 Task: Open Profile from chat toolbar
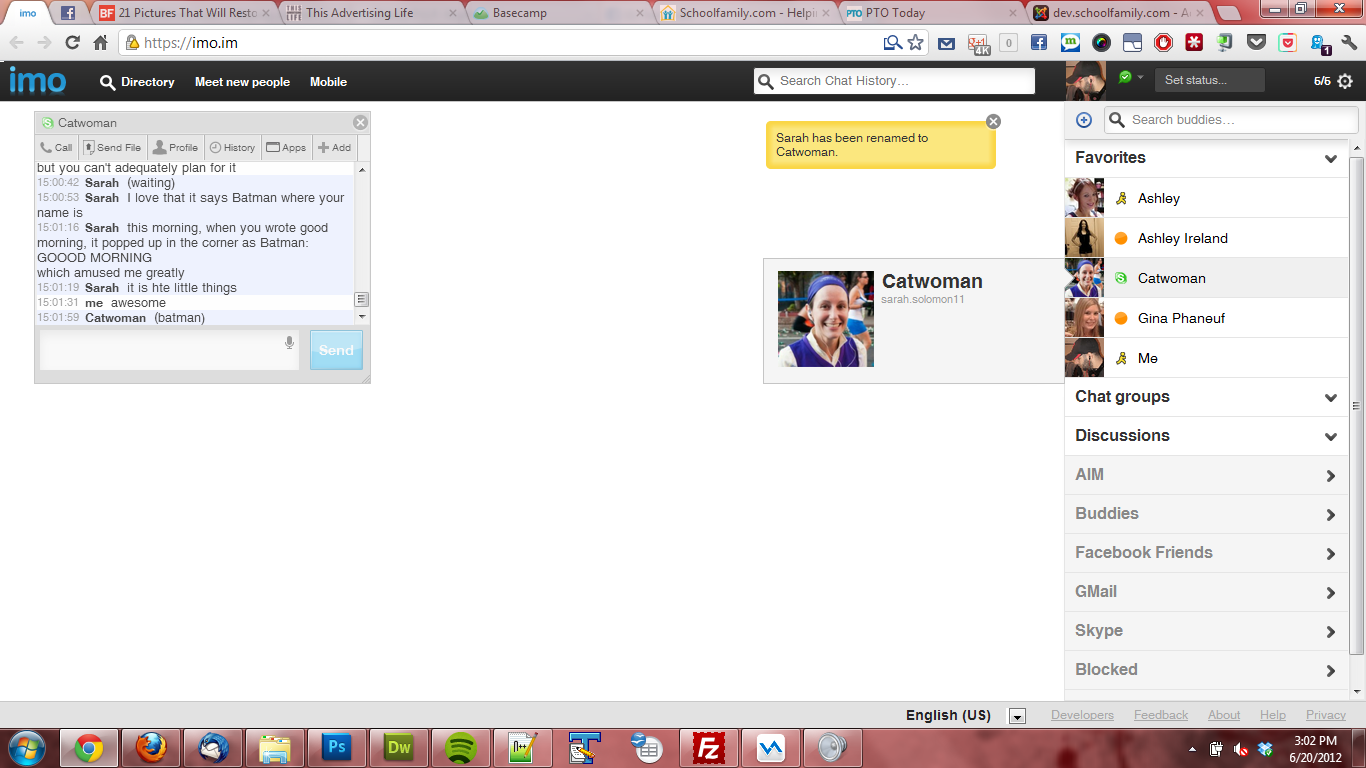click(x=175, y=148)
